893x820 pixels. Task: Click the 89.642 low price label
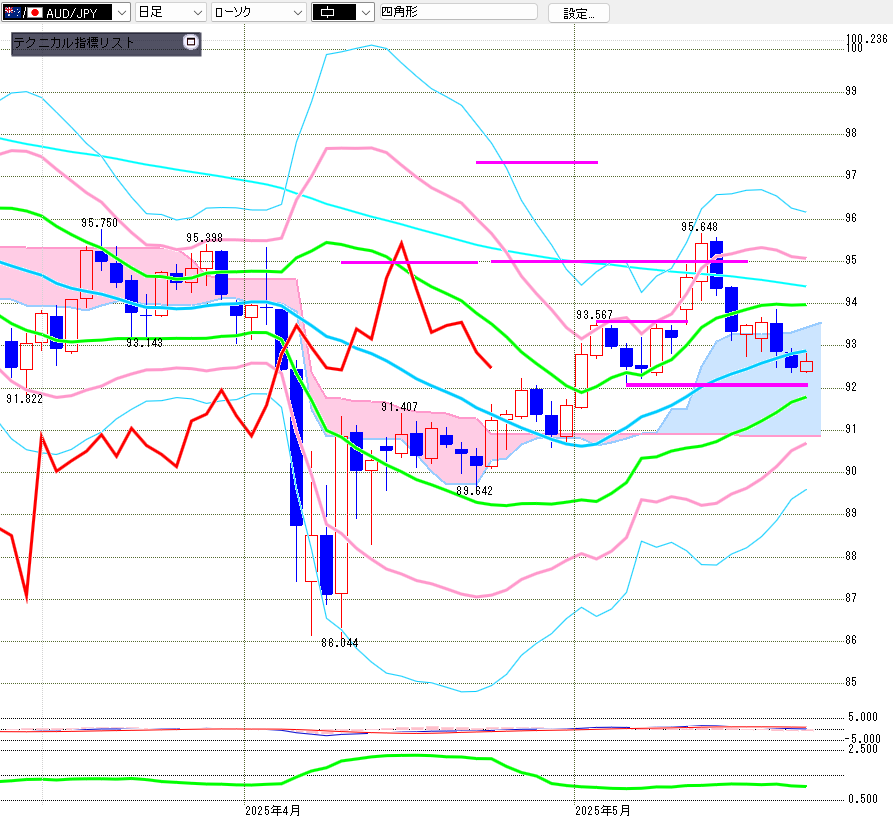(474, 491)
